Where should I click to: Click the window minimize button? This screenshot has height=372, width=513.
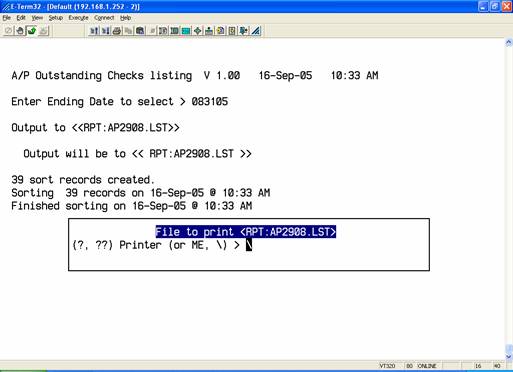coord(483,6)
